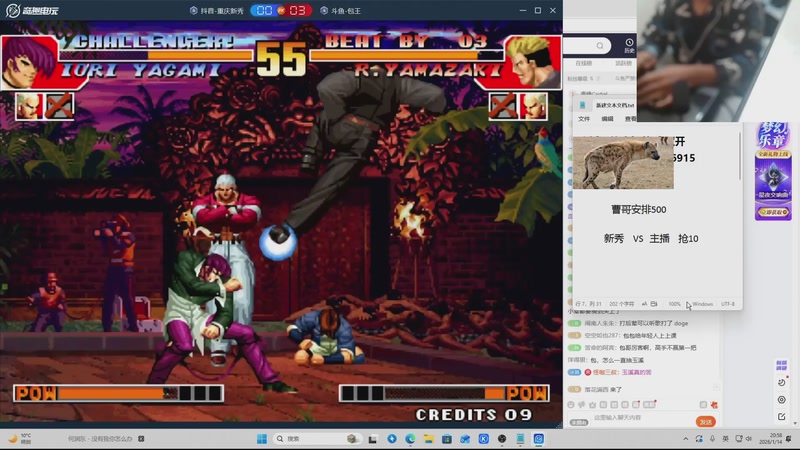This screenshot has height=450, width=800.
Task: Open the history clock icon in sidebar
Action: pos(782,382)
